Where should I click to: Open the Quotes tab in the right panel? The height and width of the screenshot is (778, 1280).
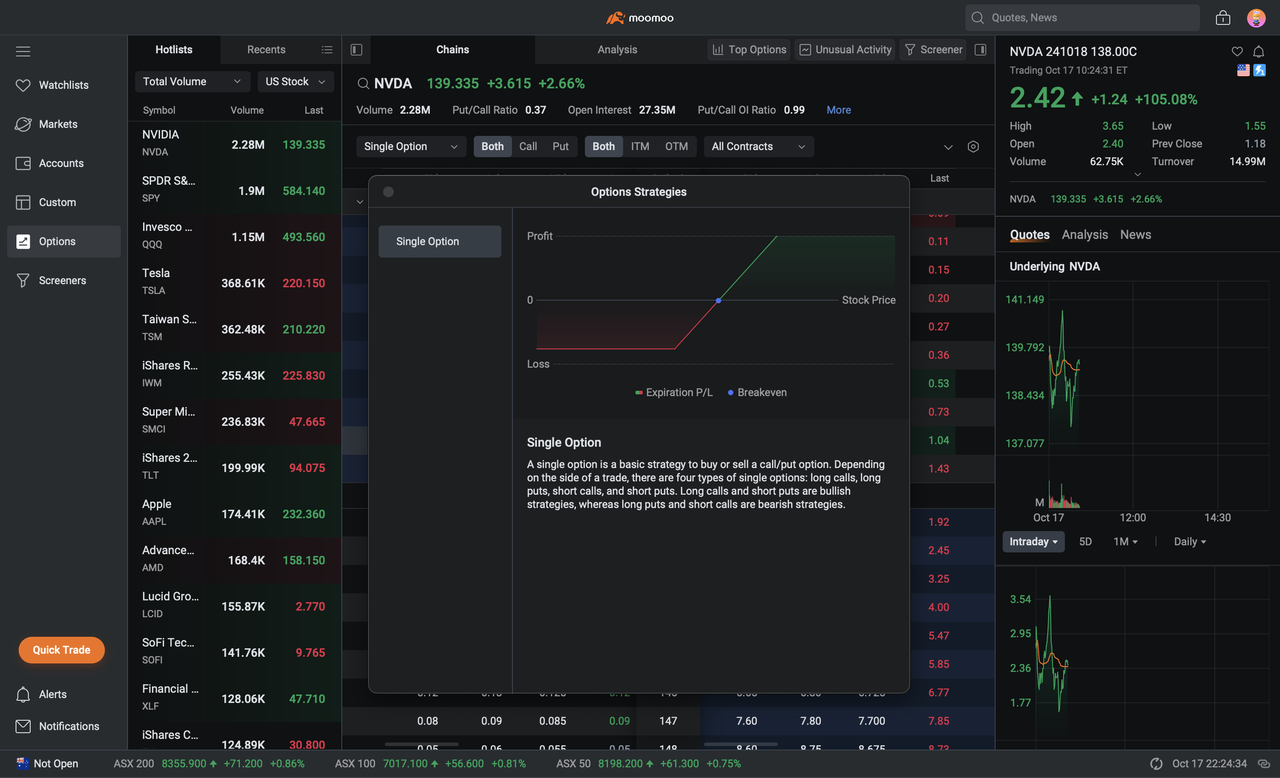point(1030,235)
